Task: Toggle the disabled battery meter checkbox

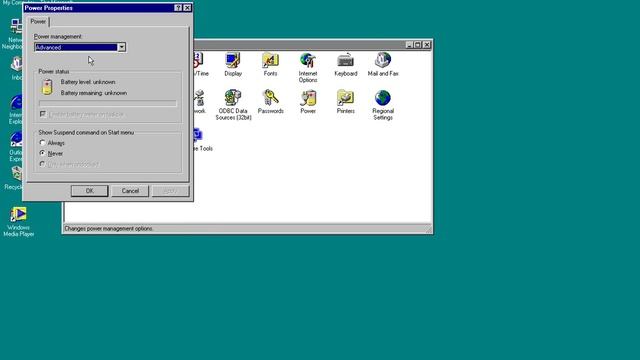Action: coord(43,114)
